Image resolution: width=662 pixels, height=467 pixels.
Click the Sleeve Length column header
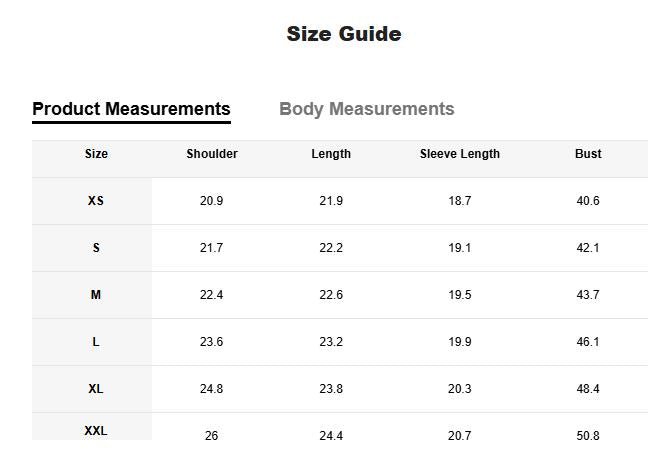click(x=460, y=154)
